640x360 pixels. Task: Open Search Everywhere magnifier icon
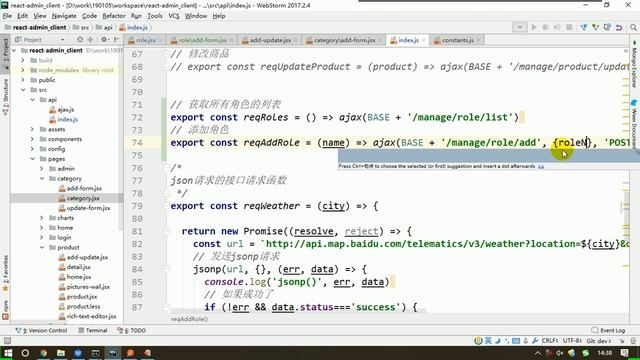(x=633, y=27)
